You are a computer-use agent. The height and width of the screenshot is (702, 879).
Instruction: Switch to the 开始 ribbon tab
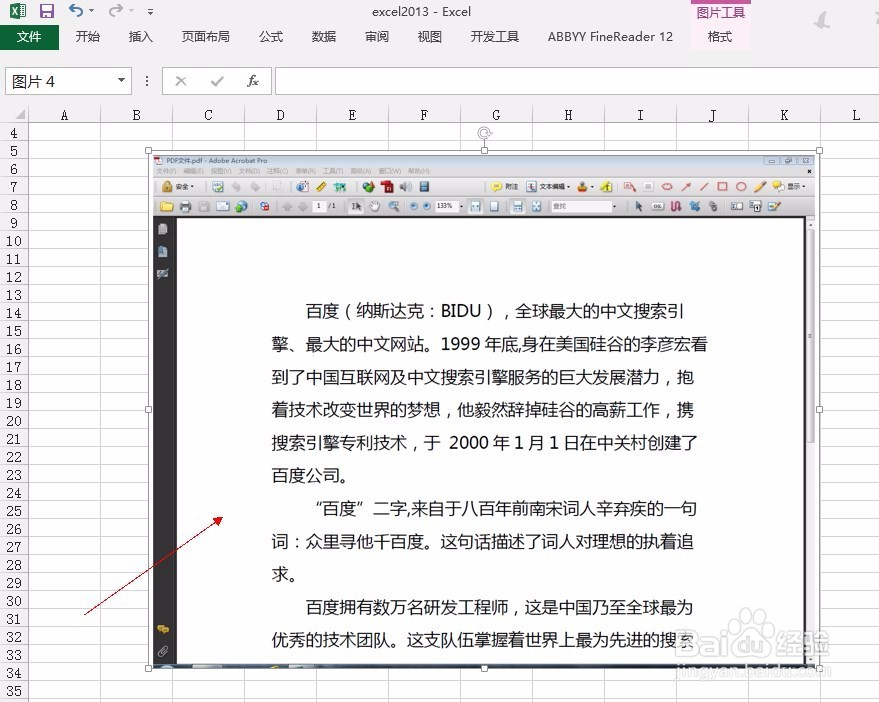click(x=87, y=37)
